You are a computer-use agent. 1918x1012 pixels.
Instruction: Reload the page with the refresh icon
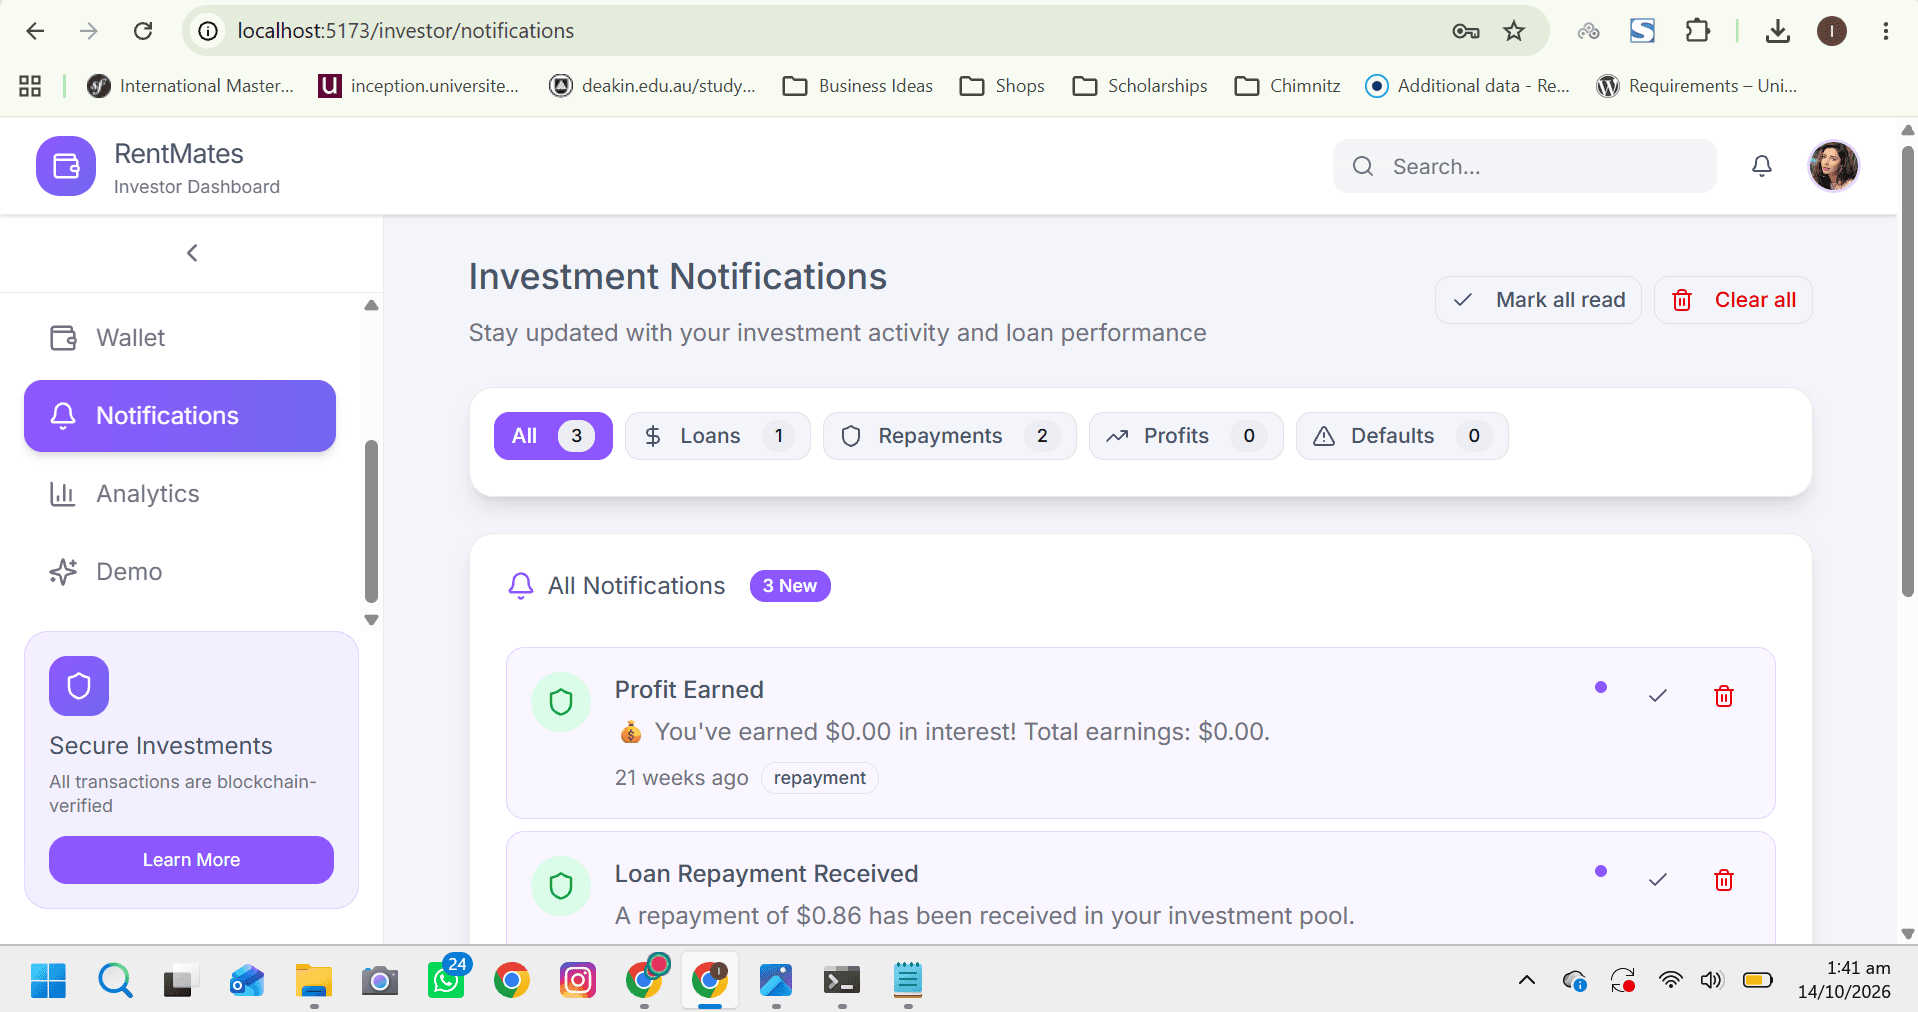click(143, 31)
